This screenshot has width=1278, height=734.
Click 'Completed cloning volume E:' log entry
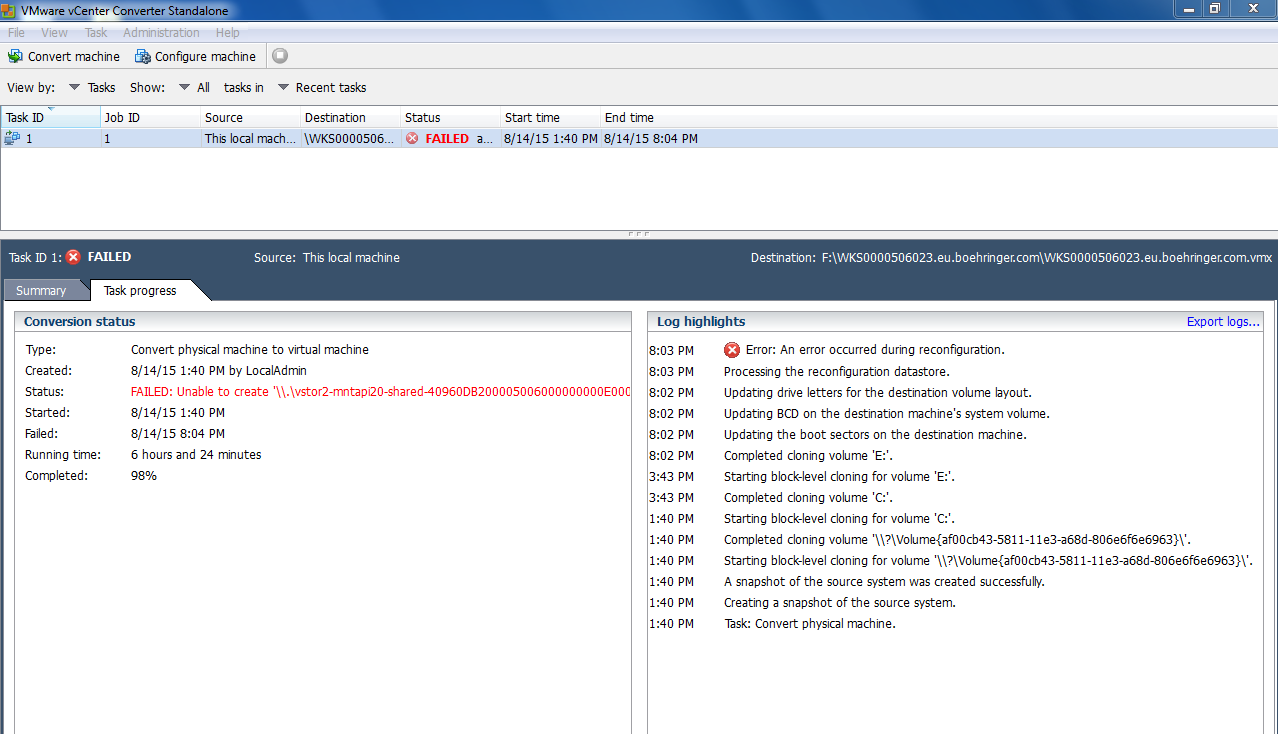pos(808,455)
